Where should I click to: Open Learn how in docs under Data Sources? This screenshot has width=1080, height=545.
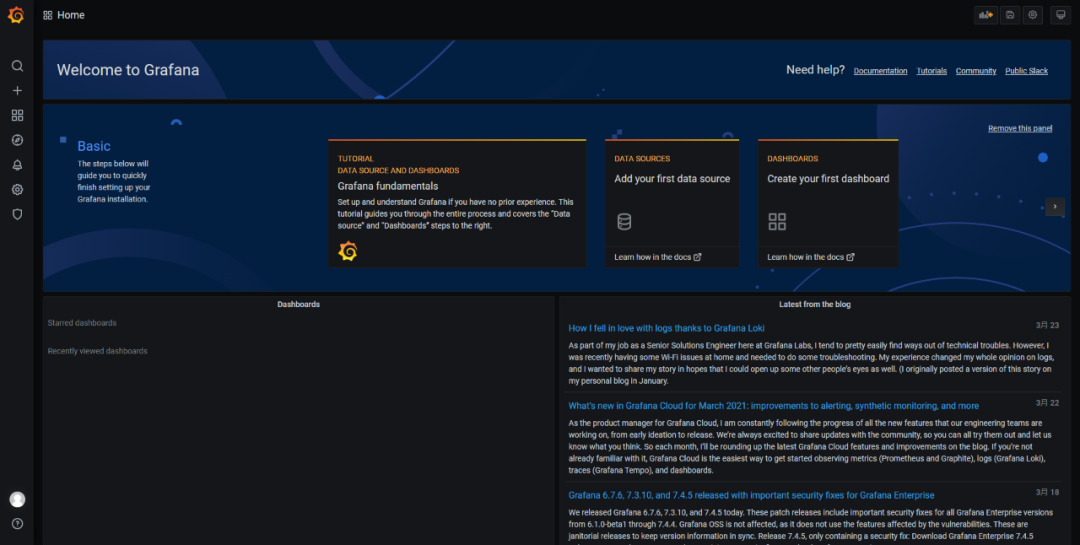[x=658, y=257]
